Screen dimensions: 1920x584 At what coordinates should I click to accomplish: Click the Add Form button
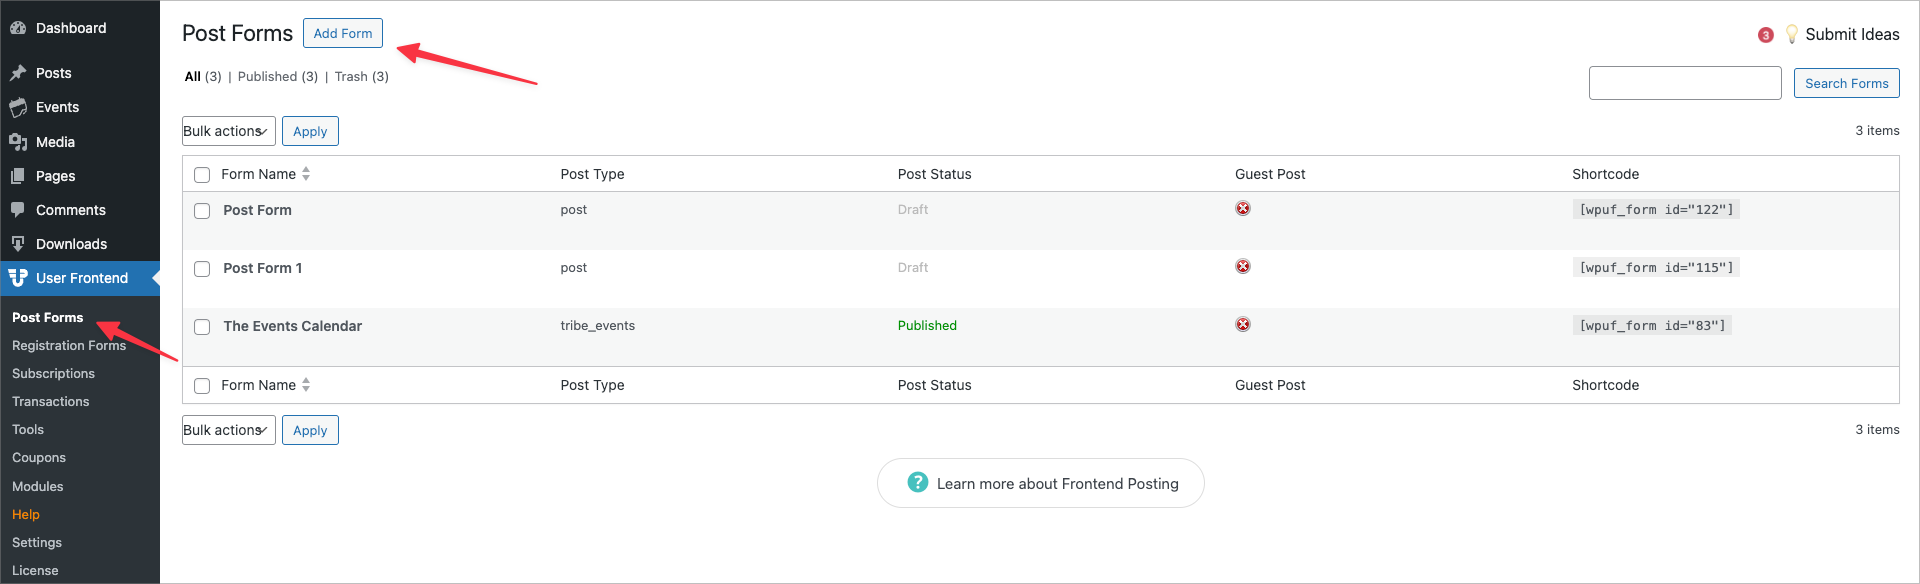pyautogui.click(x=342, y=32)
